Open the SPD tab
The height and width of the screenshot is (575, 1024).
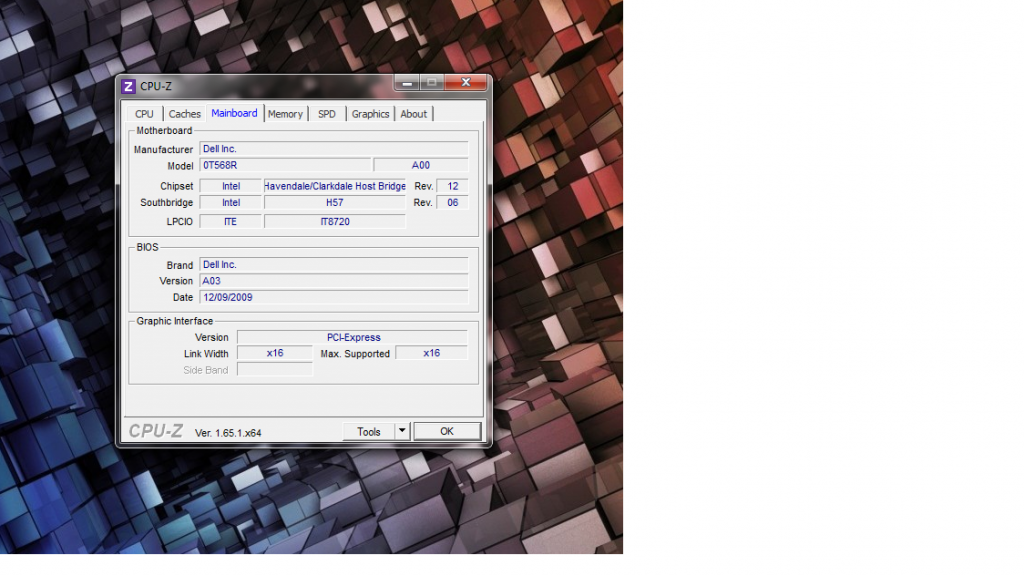pyautogui.click(x=327, y=114)
